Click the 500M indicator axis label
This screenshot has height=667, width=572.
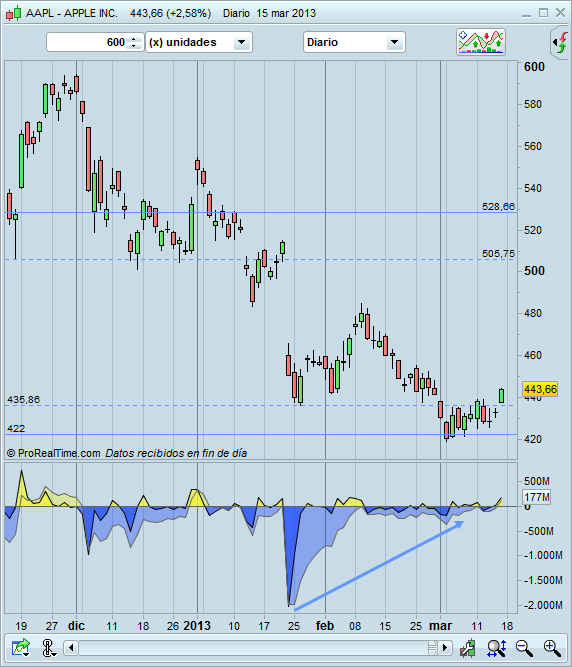tap(537, 481)
